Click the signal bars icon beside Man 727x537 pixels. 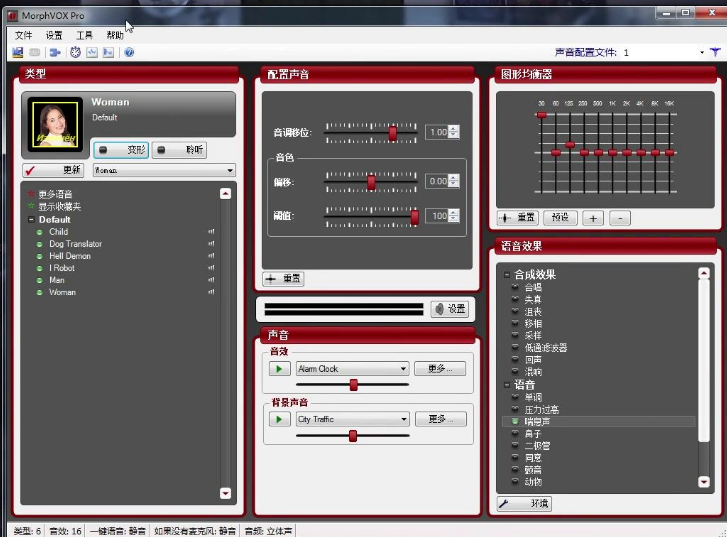point(211,280)
